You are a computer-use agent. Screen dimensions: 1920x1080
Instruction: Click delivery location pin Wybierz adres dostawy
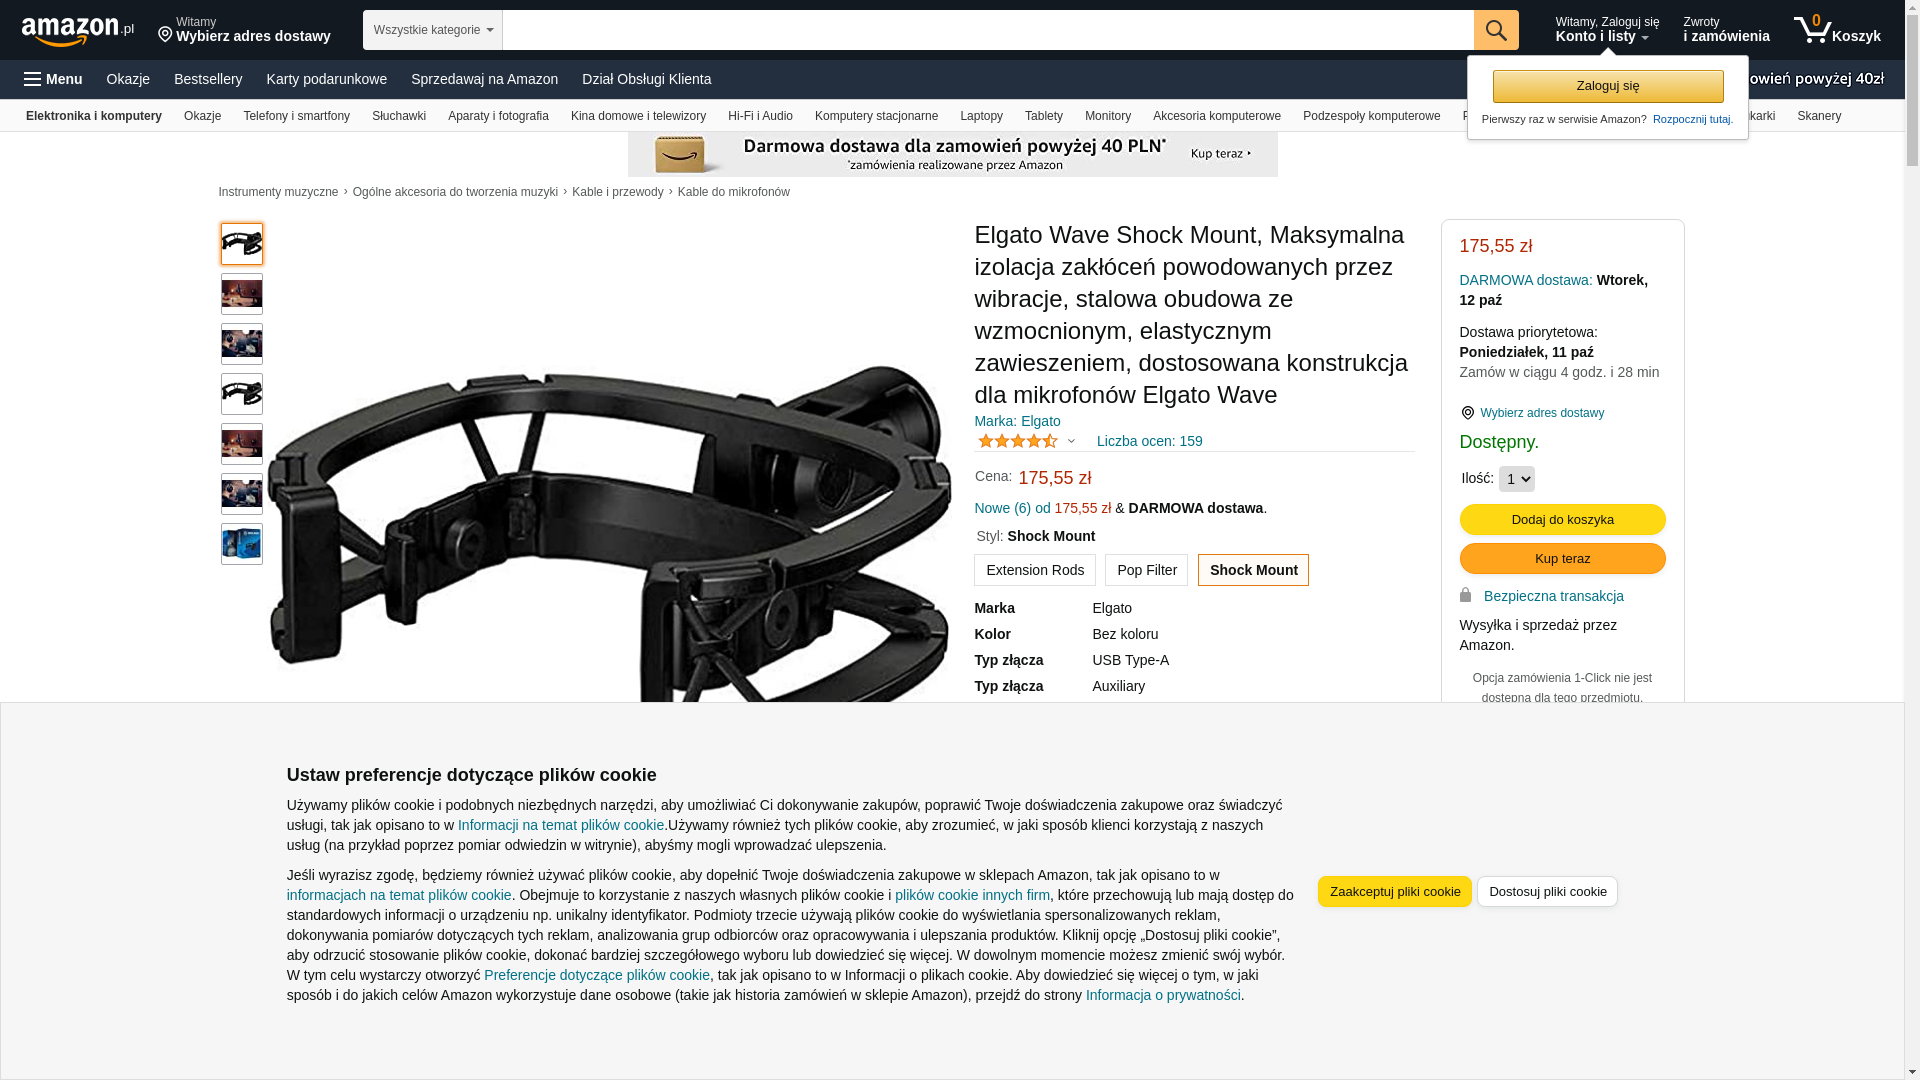pos(1531,413)
